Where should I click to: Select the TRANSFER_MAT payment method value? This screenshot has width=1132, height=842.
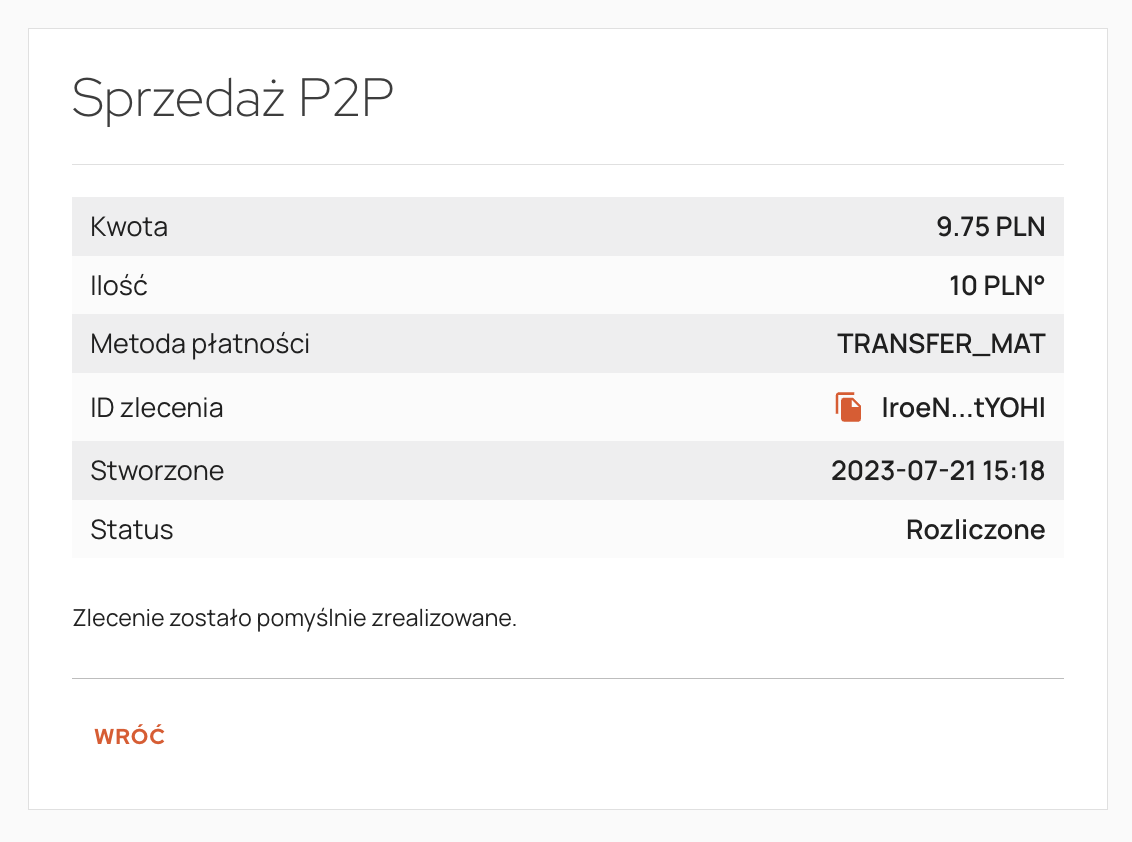point(941,345)
